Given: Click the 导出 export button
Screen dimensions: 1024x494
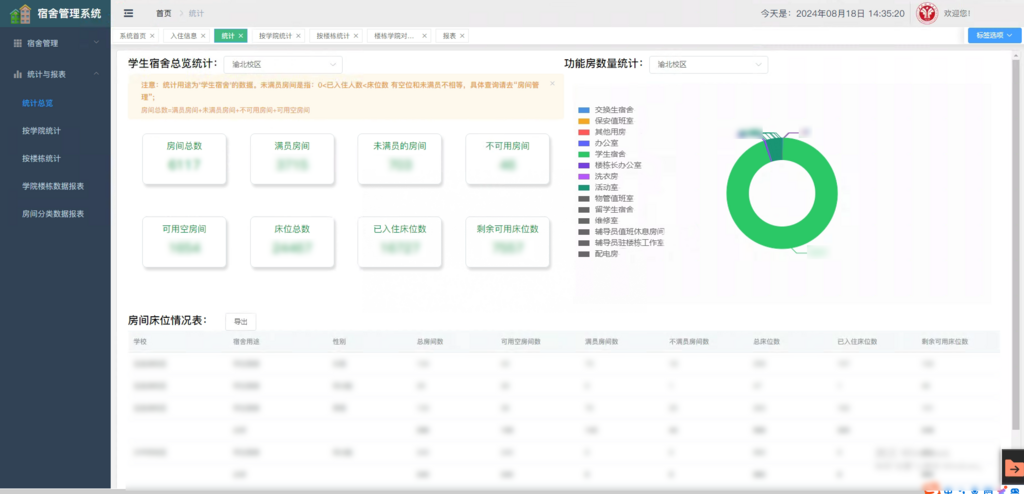Looking at the screenshot, I should [241, 321].
